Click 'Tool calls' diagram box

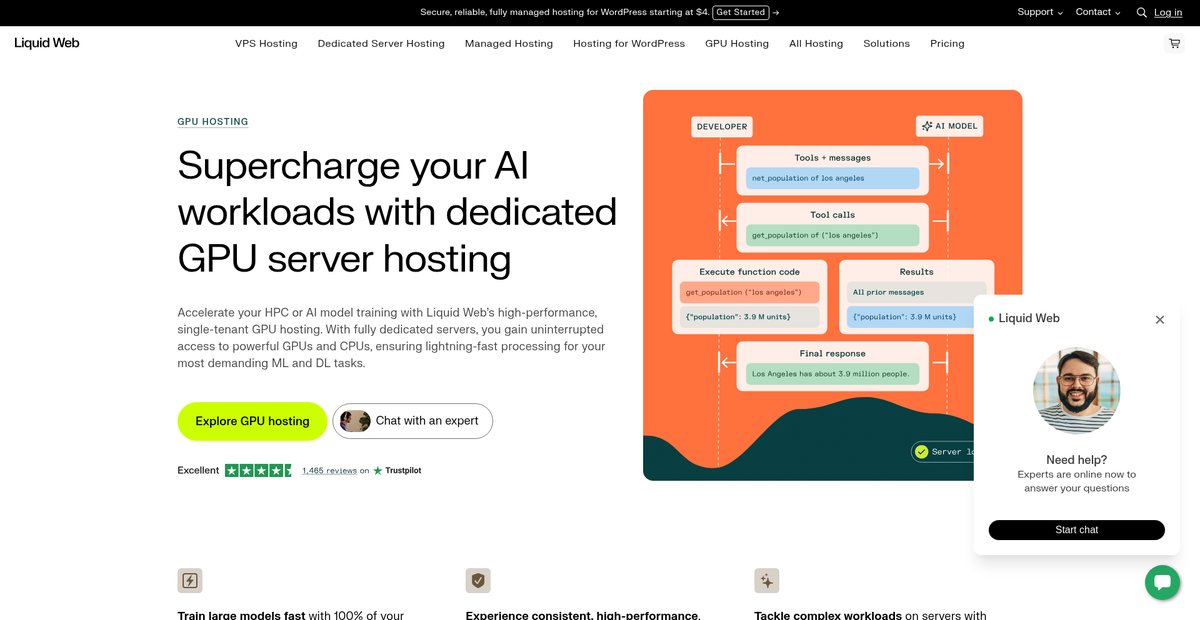[x=833, y=228]
